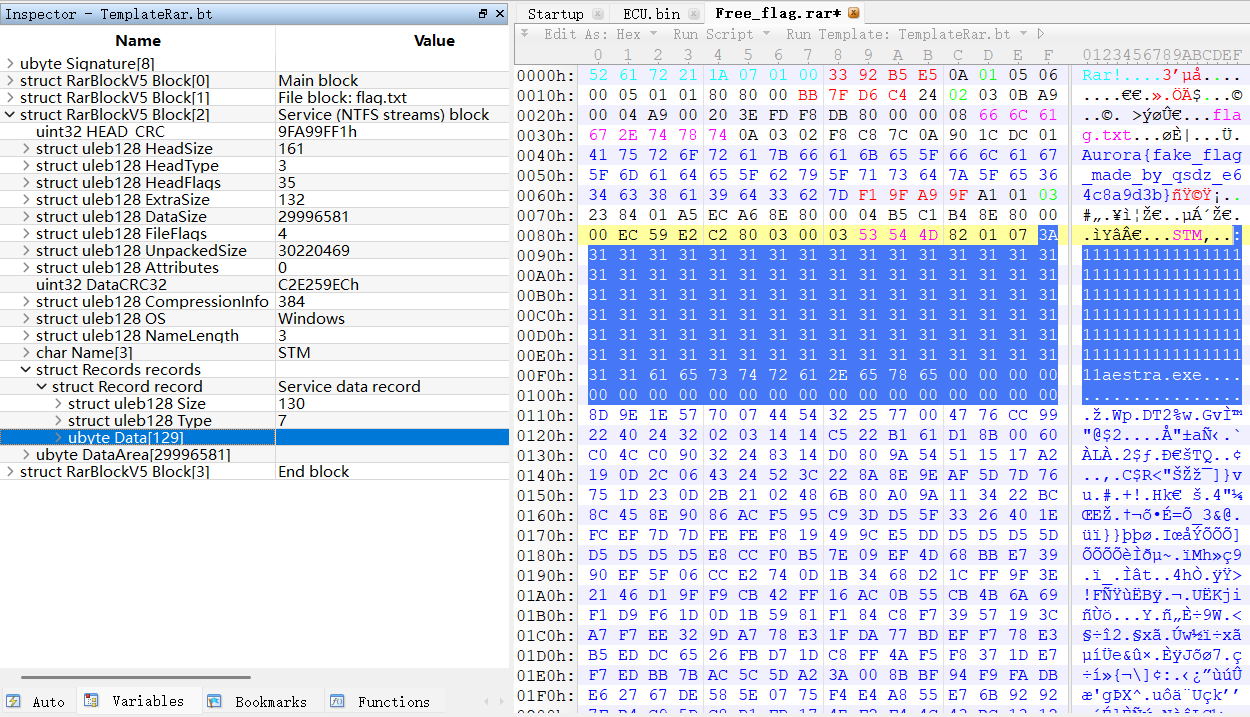This screenshot has height=717, width=1250.
Task: Click the Bookmarks flag icon
Action: (214, 702)
